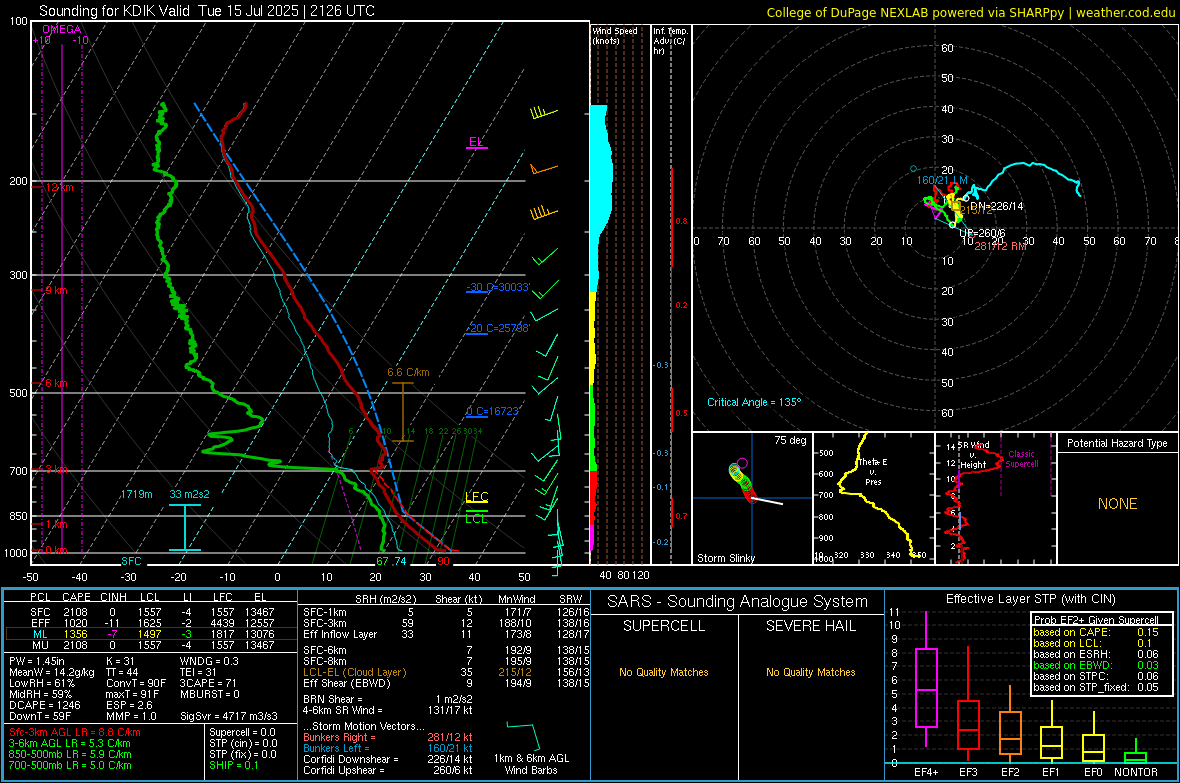
Task: Click the SUPERCELL analogue column header
Action: (x=664, y=626)
